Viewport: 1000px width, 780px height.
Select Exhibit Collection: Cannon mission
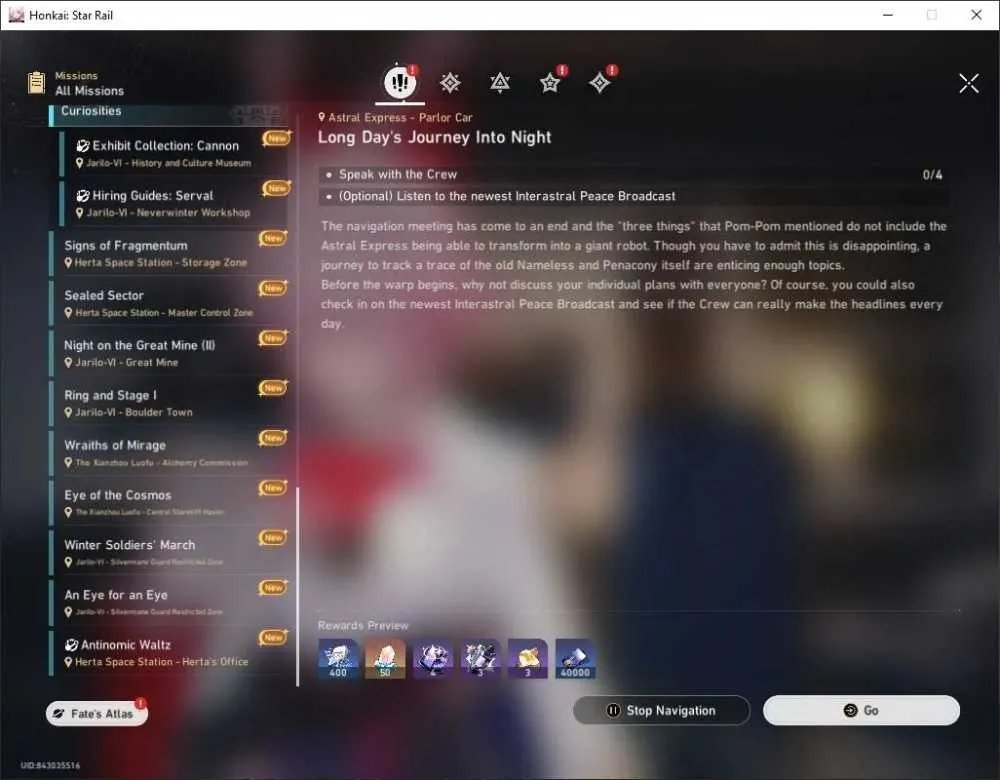173,153
